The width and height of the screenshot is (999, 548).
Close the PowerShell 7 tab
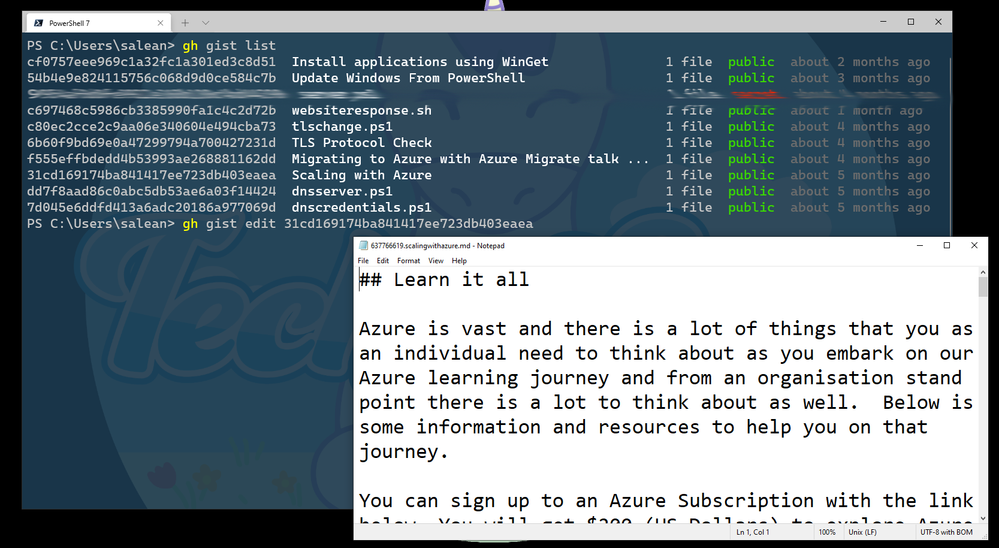point(160,23)
